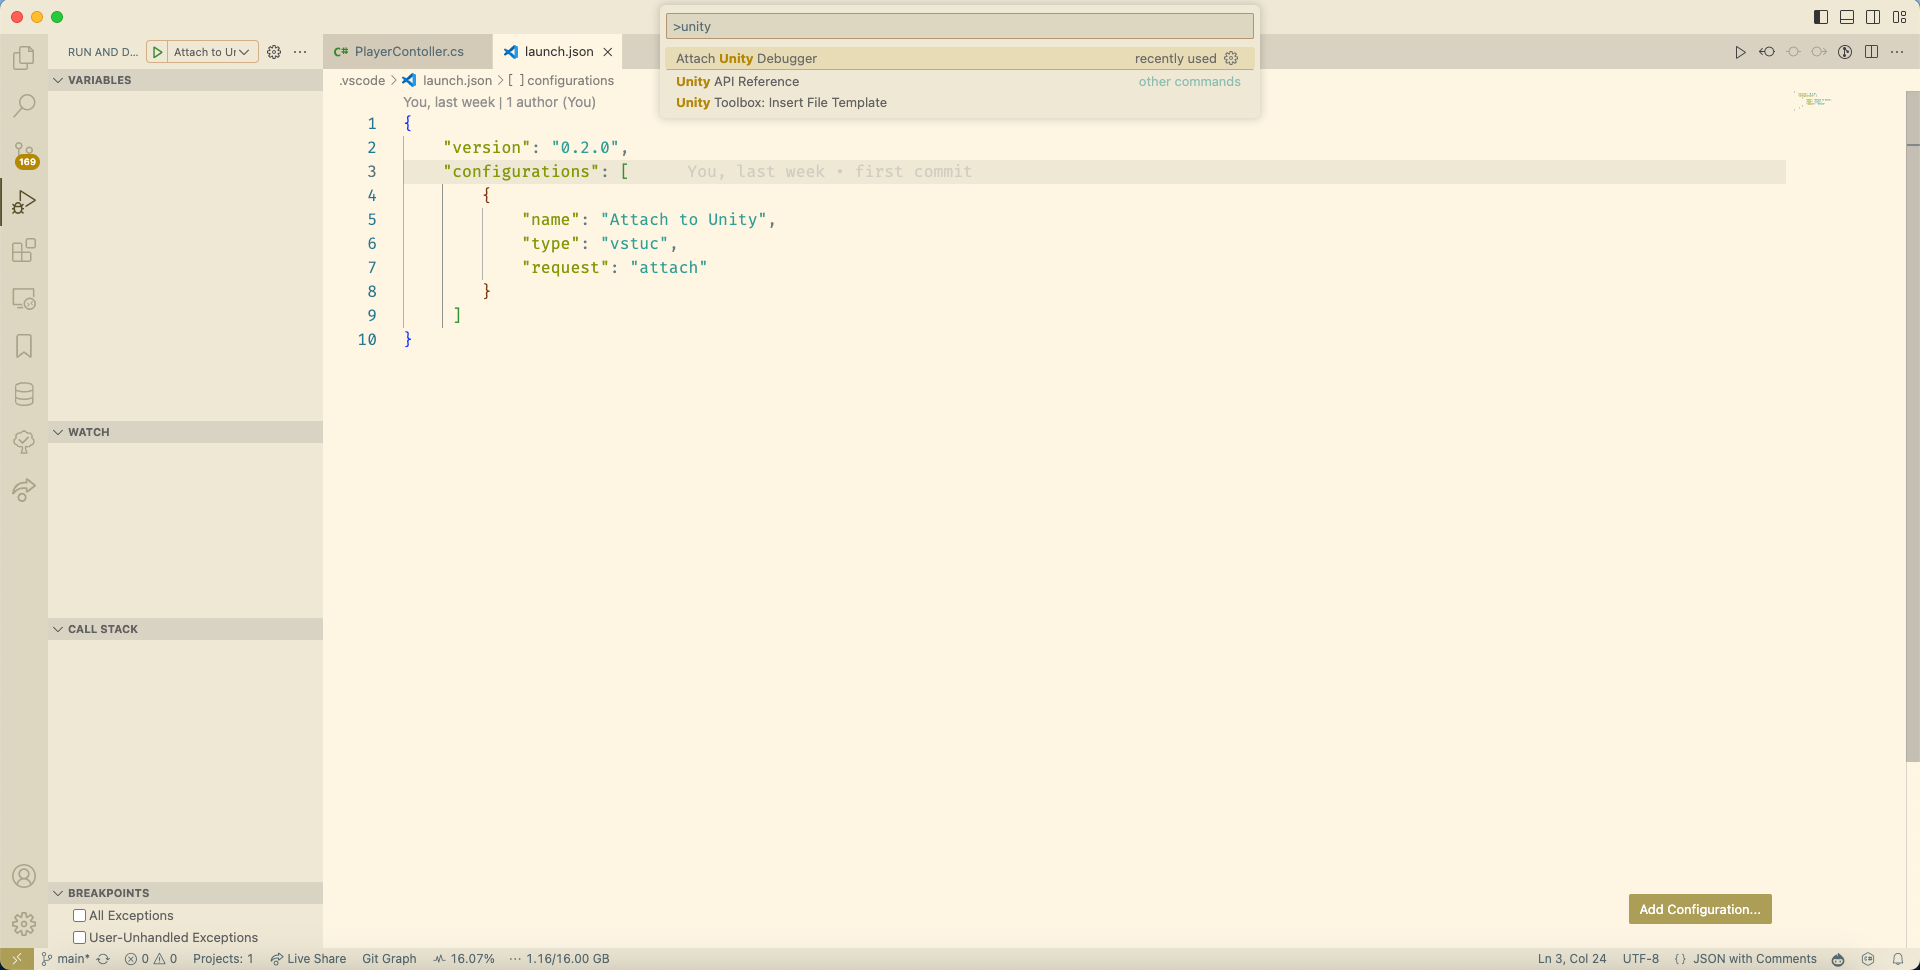Open the Accounts icon in activity bar
Image resolution: width=1920 pixels, height=970 pixels.
pos(24,876)
